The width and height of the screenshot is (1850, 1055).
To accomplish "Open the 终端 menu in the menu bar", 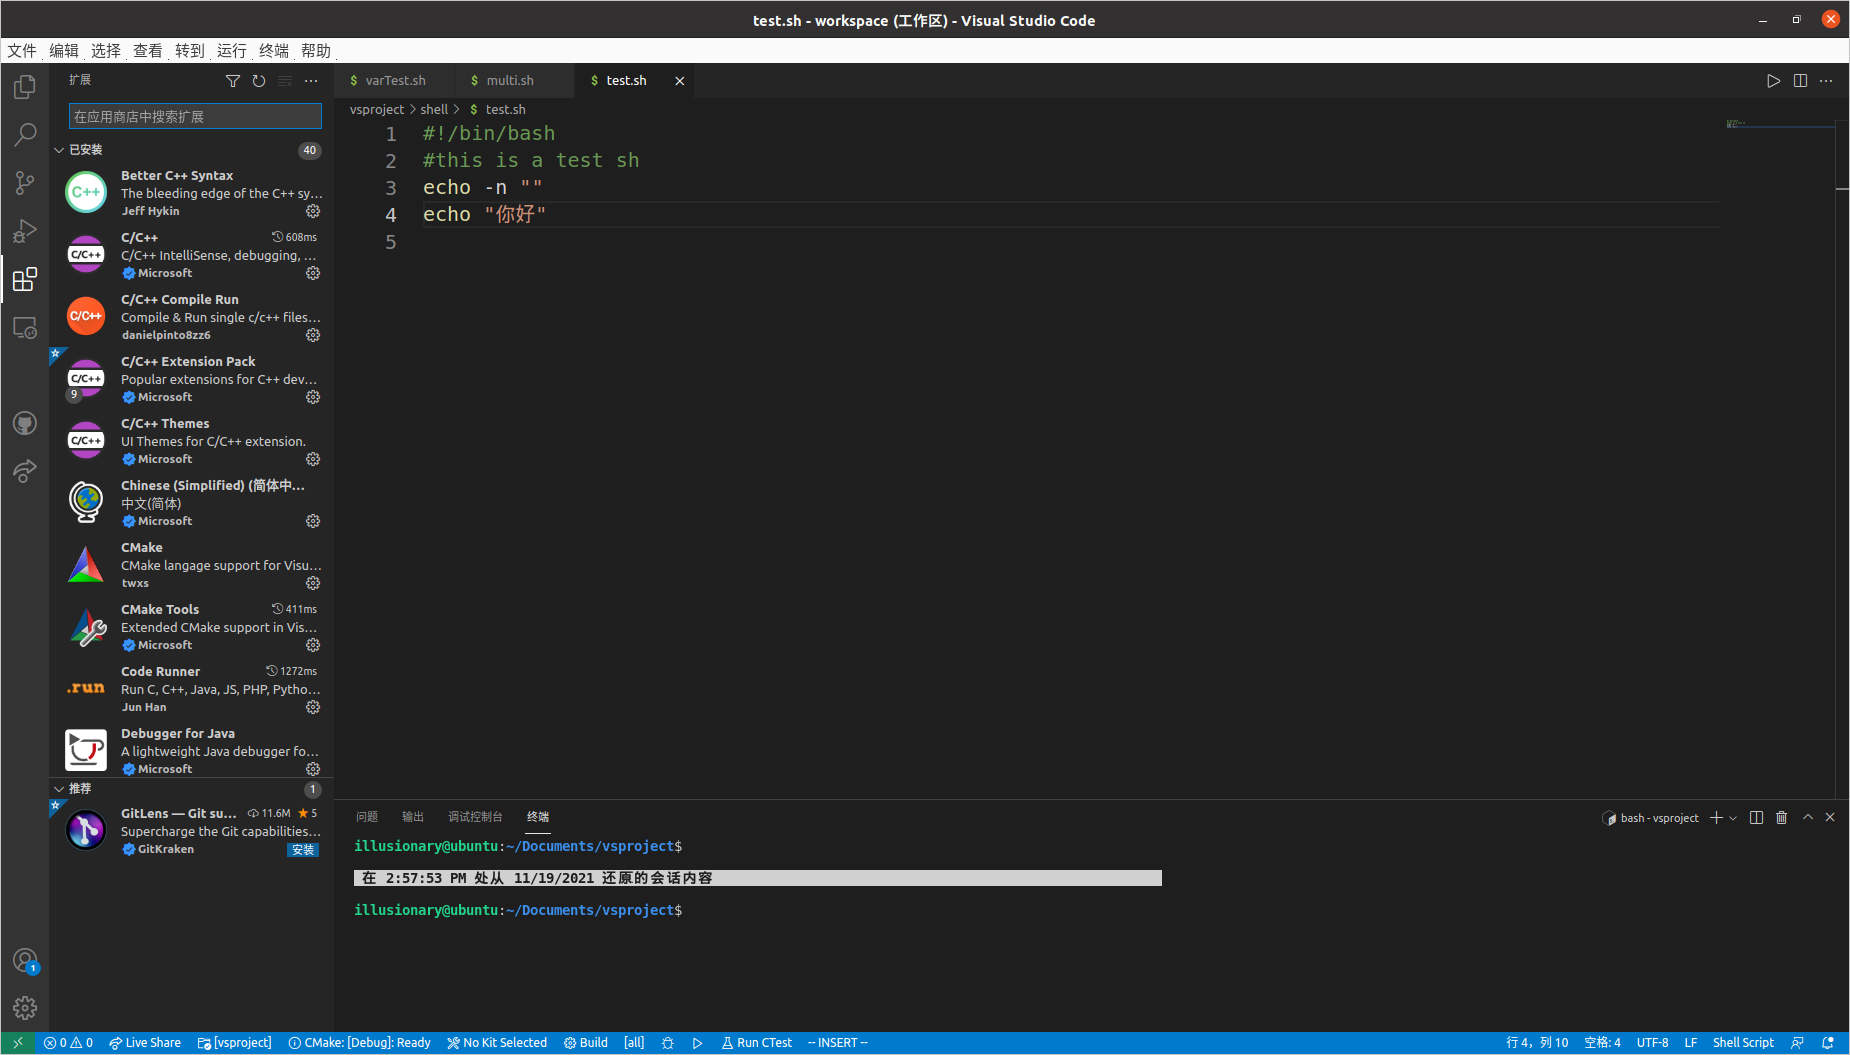I will (x=272, y=50).
